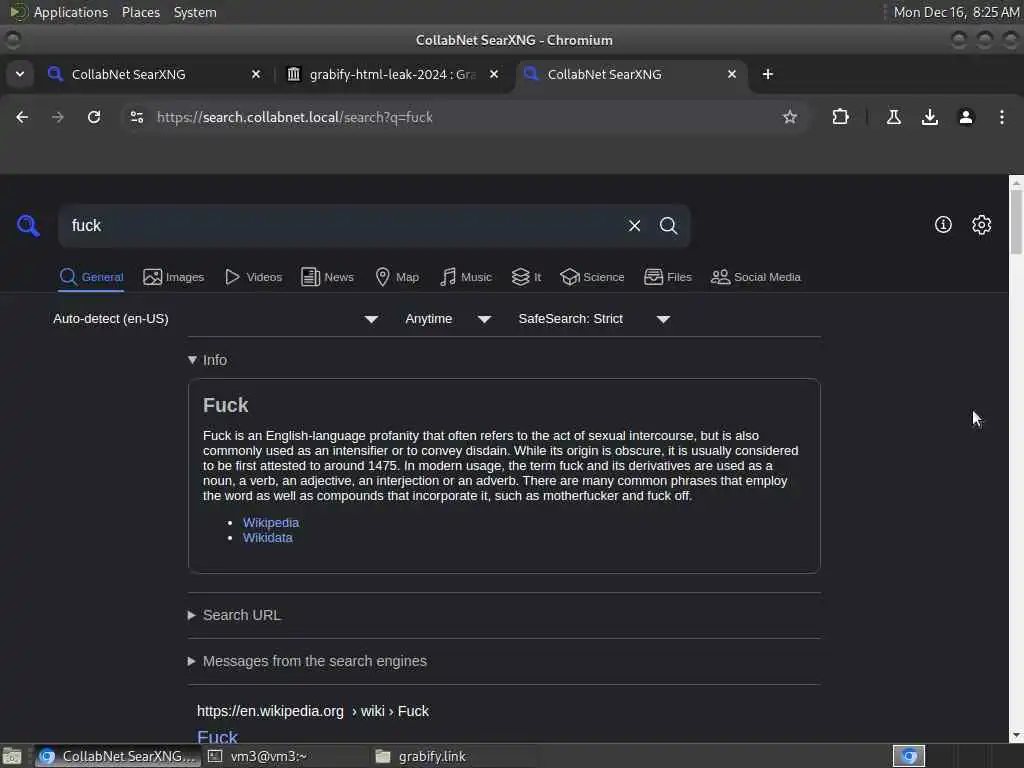Select the News search category

[327, 277]
